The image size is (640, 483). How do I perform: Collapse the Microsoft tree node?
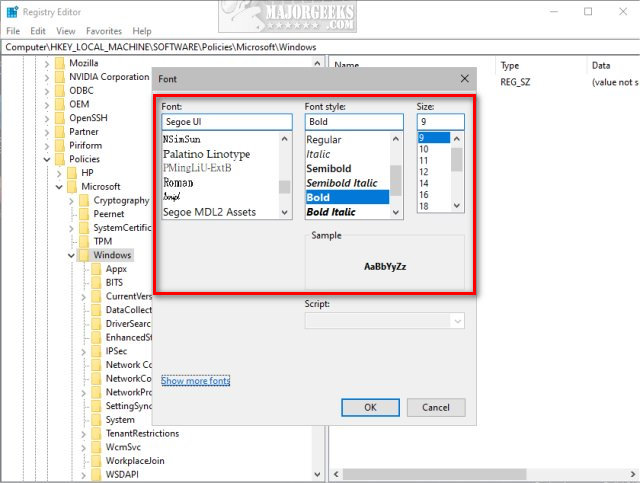(x=59, y=187)
